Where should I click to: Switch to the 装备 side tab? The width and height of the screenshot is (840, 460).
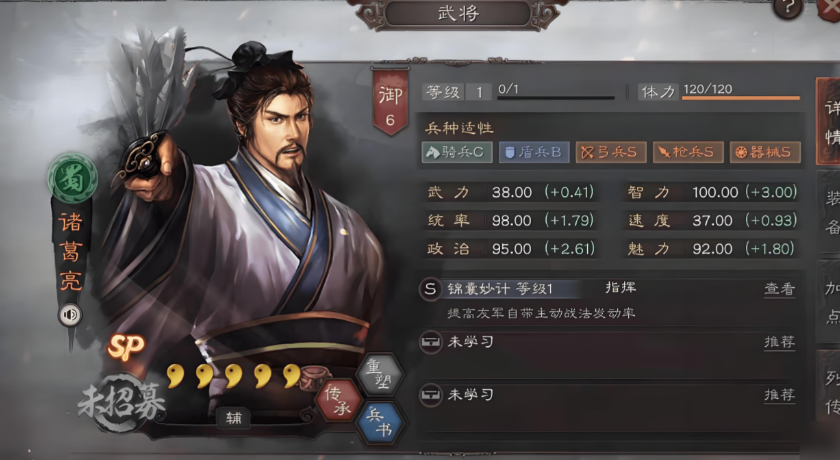point(830,213)
